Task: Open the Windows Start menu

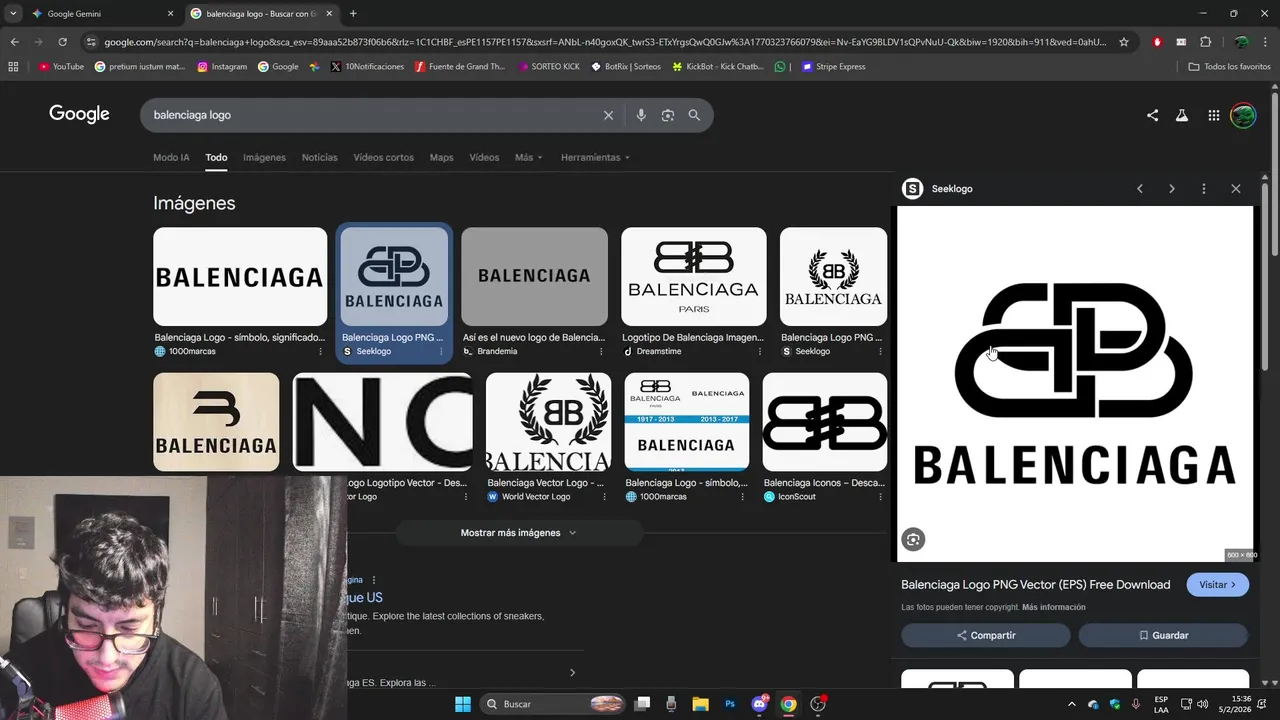Action: point(462,704)
